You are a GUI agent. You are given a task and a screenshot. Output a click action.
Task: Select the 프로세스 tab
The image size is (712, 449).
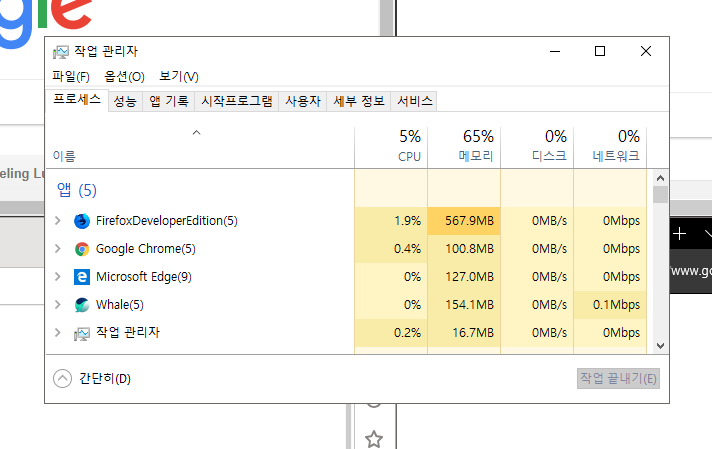[77, 99]
